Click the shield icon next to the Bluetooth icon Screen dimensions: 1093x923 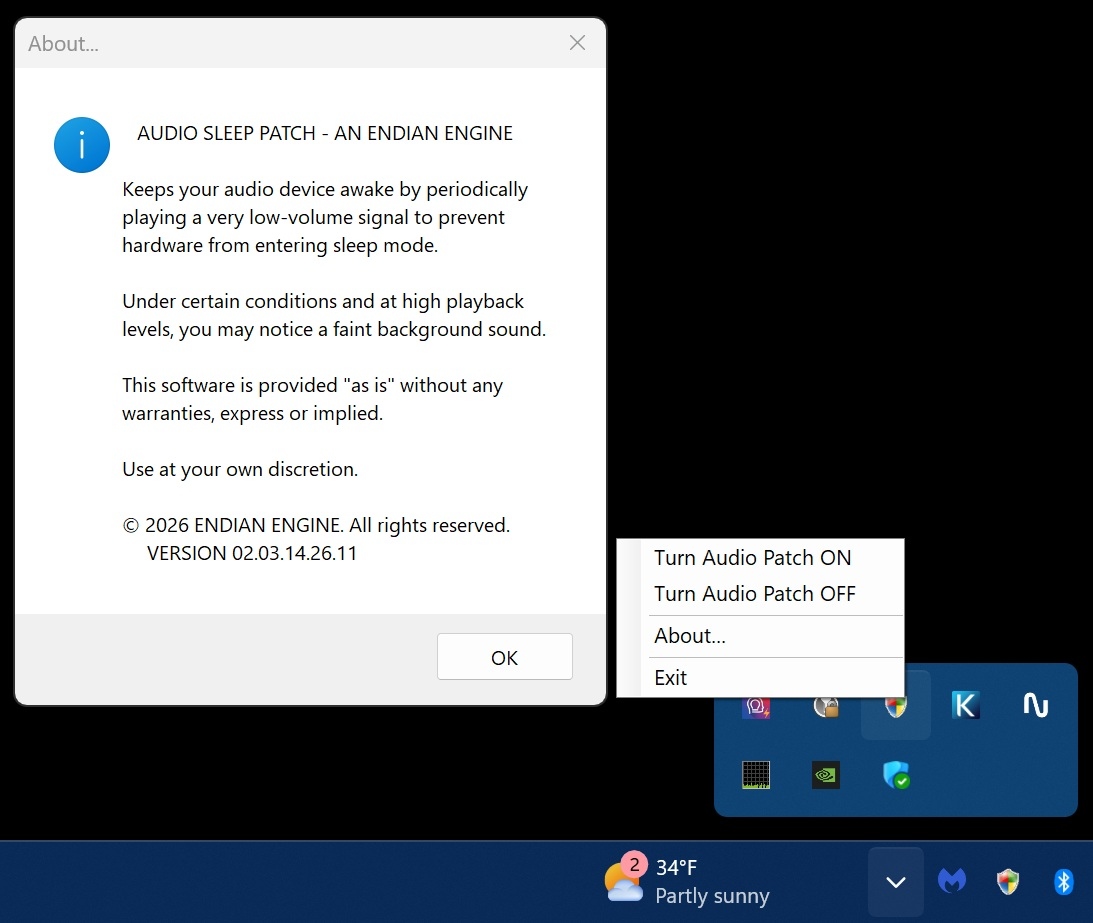click(1007, 881)
